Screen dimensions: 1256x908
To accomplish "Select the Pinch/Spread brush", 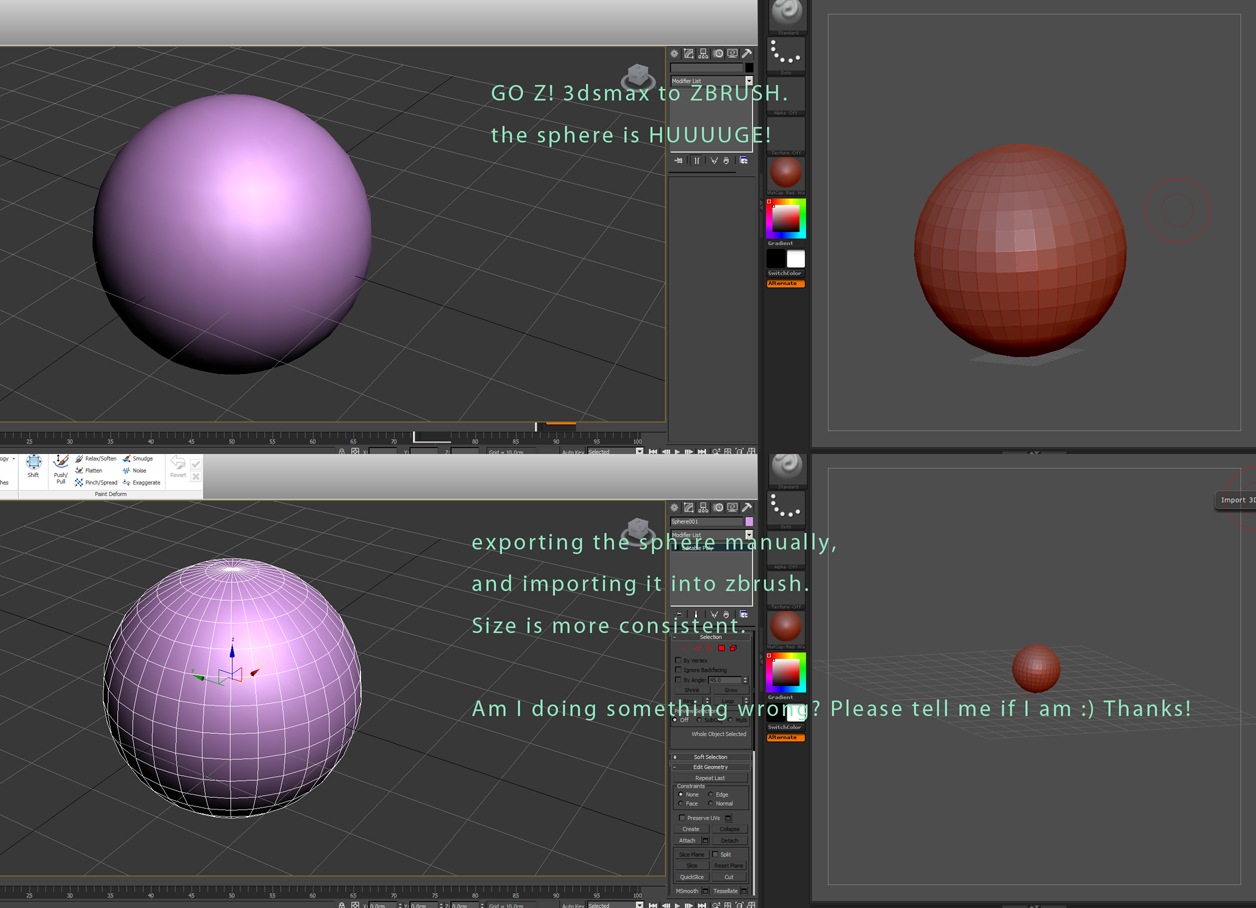I will click(x=96, y=482).
